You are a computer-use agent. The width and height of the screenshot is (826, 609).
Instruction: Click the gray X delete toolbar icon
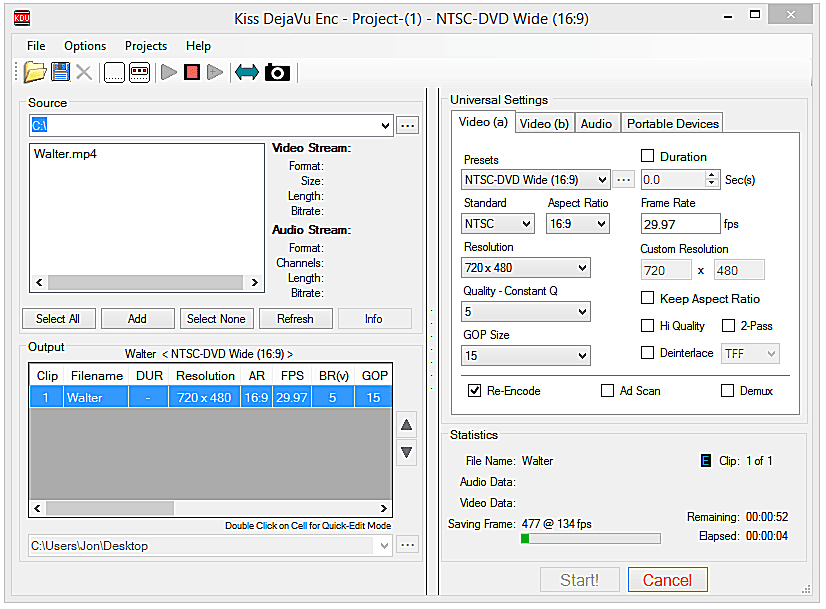[x=84, y=72]
